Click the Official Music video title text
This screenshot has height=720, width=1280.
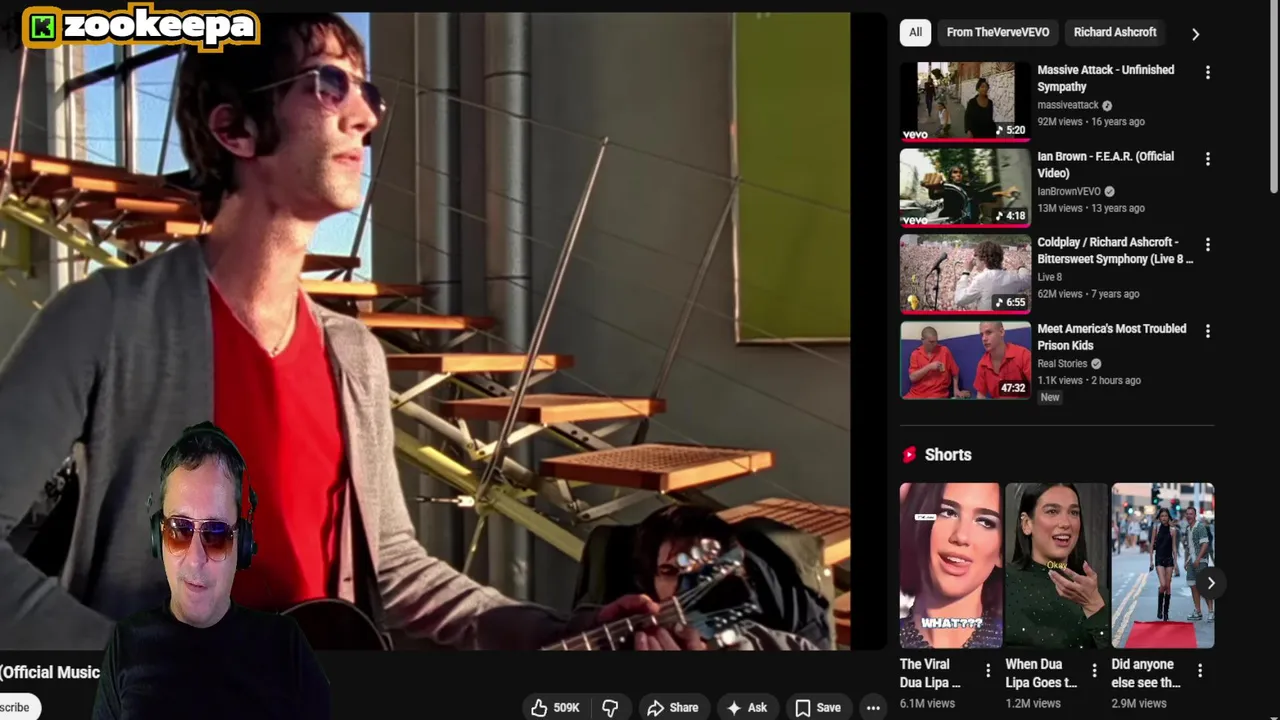(x=50, y=672)
